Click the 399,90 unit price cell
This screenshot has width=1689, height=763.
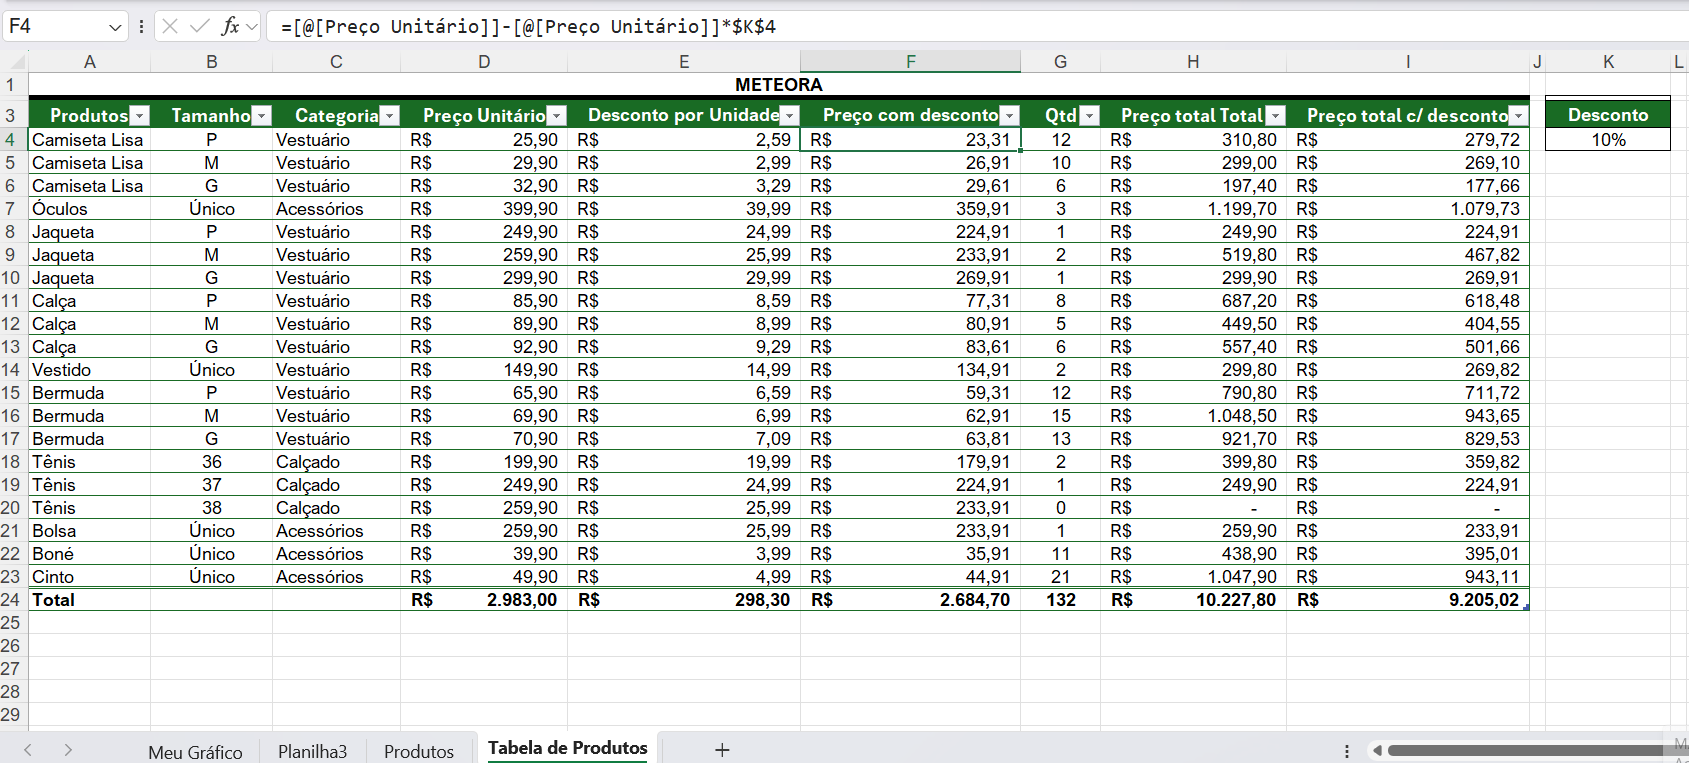coord(484,209)
